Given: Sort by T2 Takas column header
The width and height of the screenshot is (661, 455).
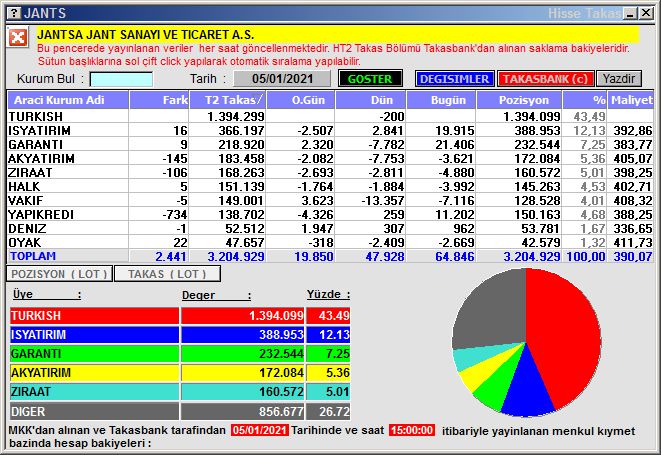Looking at the screenshot, I should 228,100.
